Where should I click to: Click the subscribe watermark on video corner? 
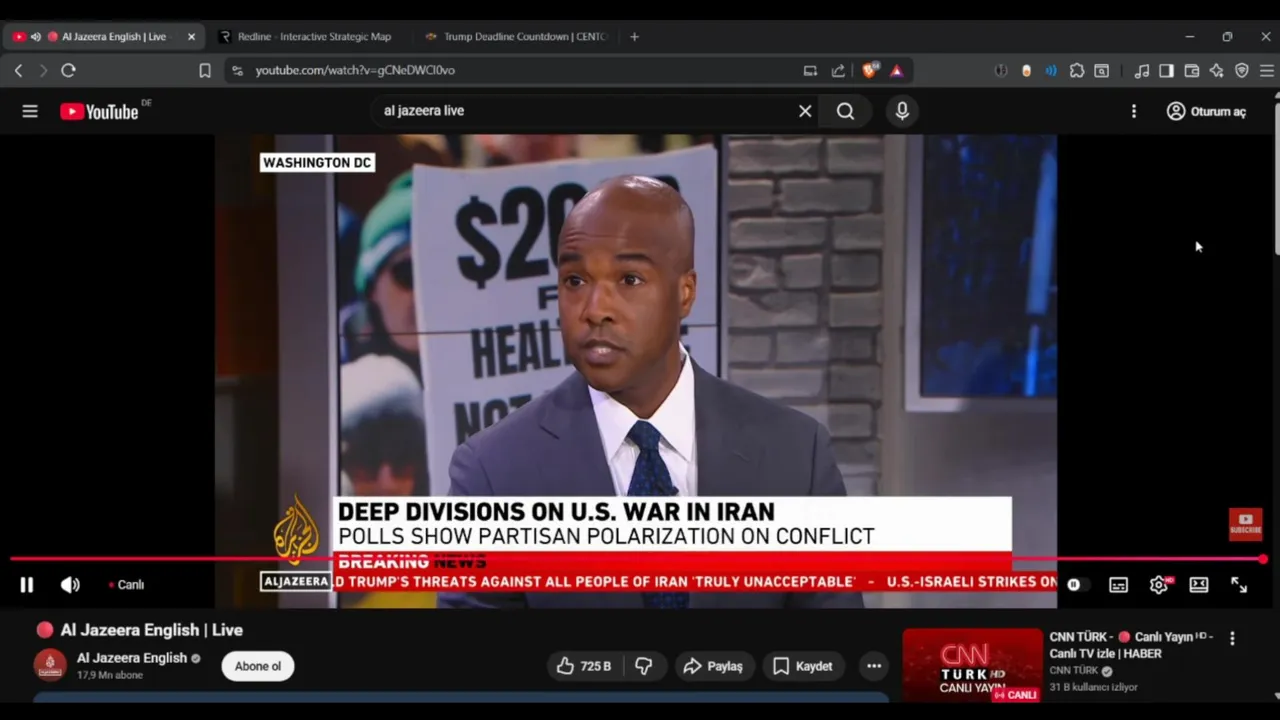(x=1245, y=524)
